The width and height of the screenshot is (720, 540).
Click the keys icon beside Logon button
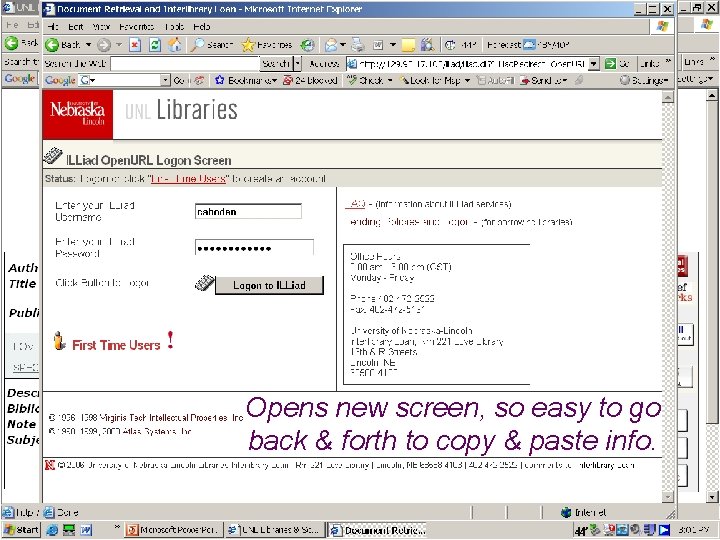(x=205, y=283)
